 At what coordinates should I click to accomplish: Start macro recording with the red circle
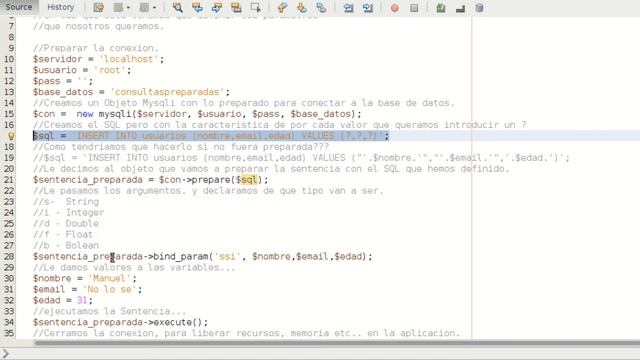pos(394,8)
